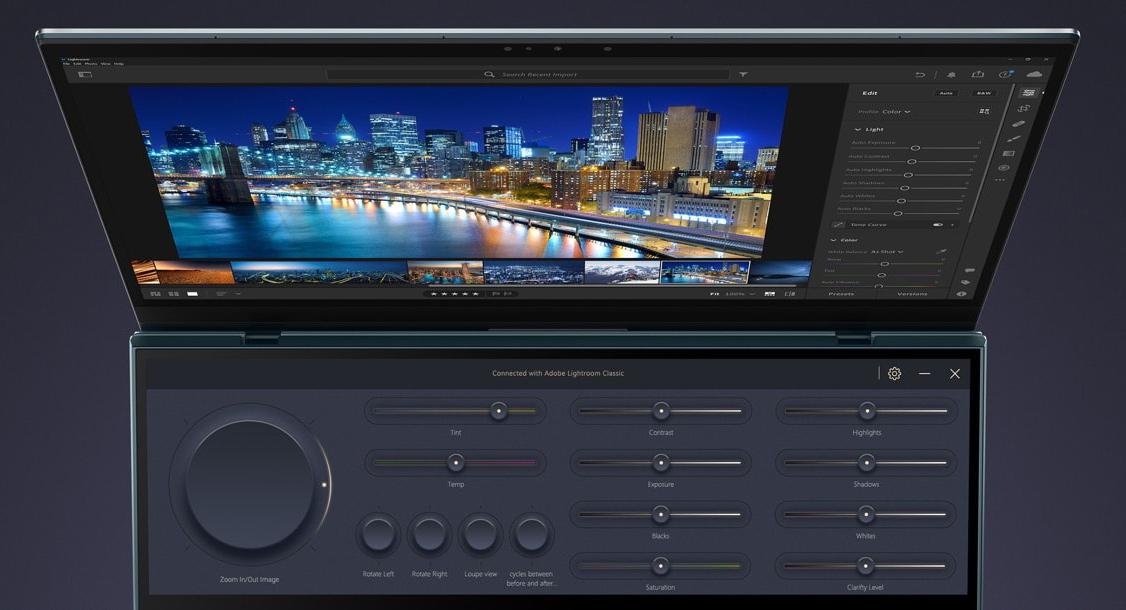Open the Profile Color dropdown

coord(896,112)
